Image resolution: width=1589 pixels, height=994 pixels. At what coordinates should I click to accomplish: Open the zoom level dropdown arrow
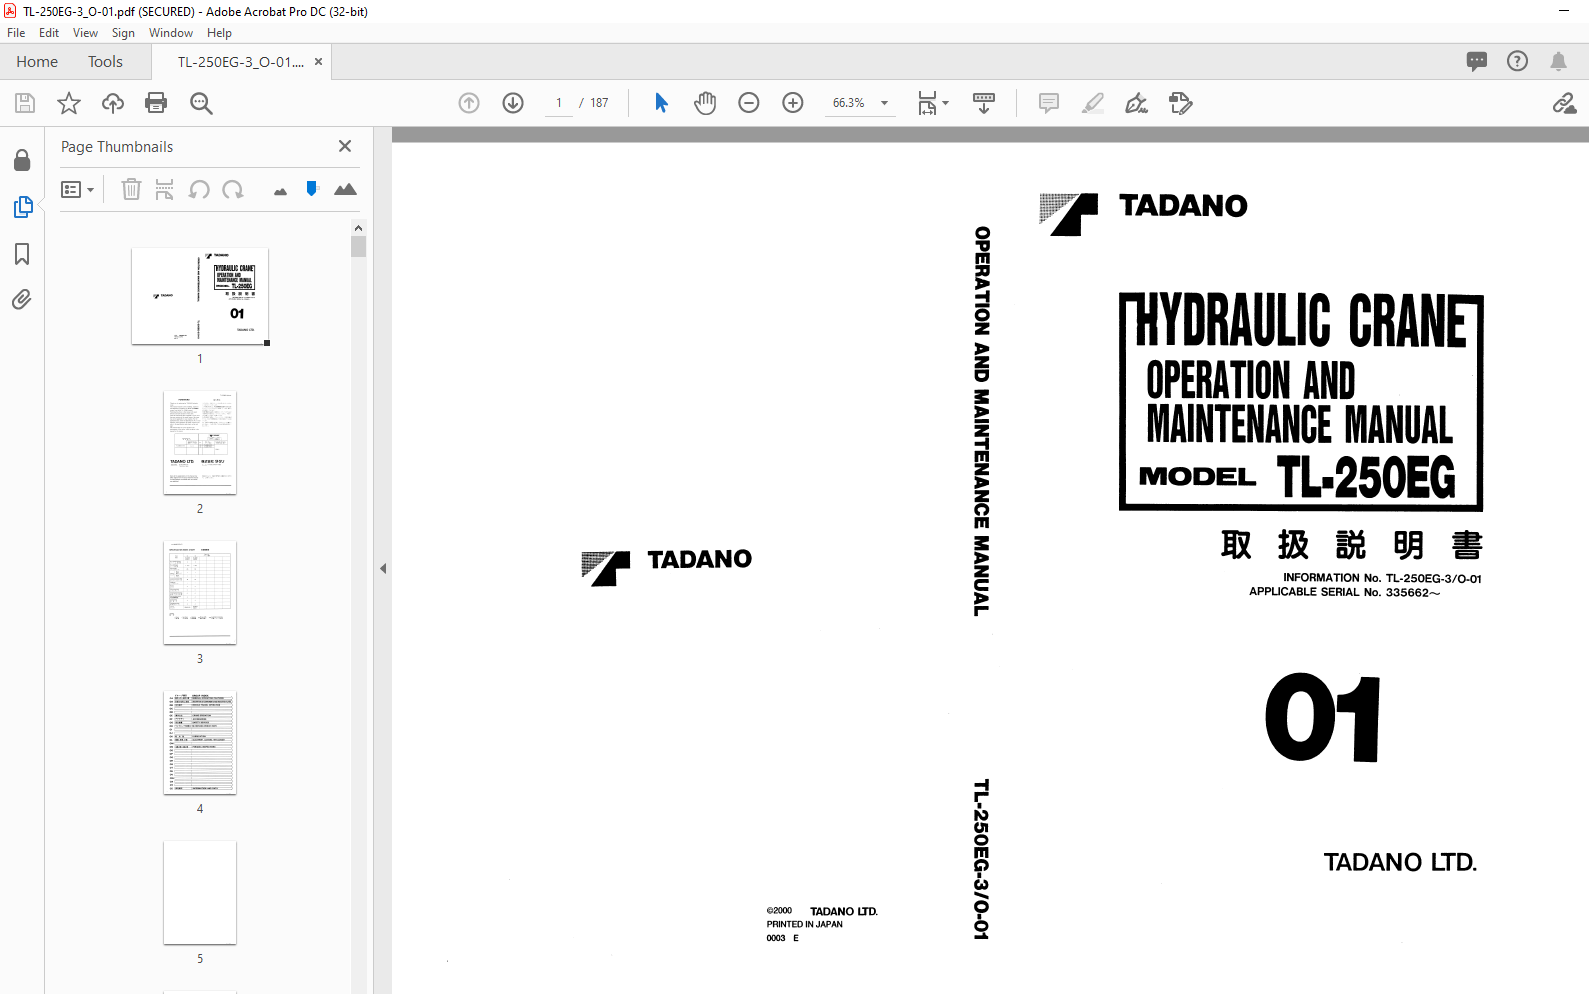(884, 103)
